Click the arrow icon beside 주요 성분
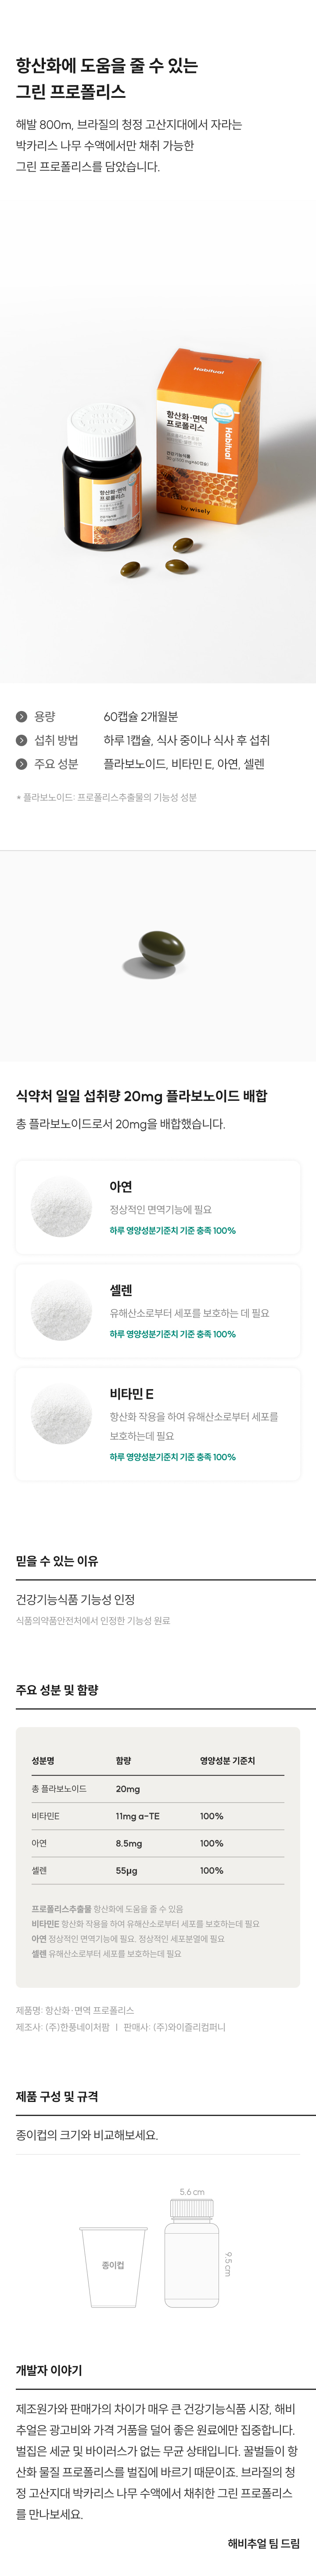Screen dimensions: 316x2576 [x=21, y=764]
